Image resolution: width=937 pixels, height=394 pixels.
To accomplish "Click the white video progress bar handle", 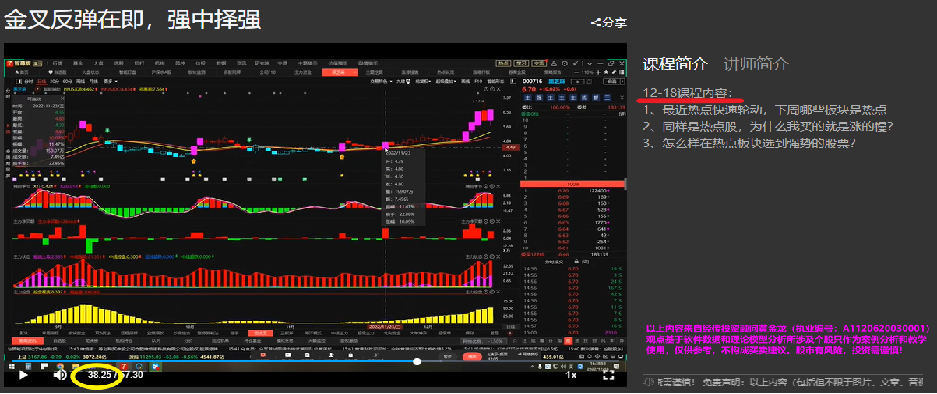I will coord(417,361).
